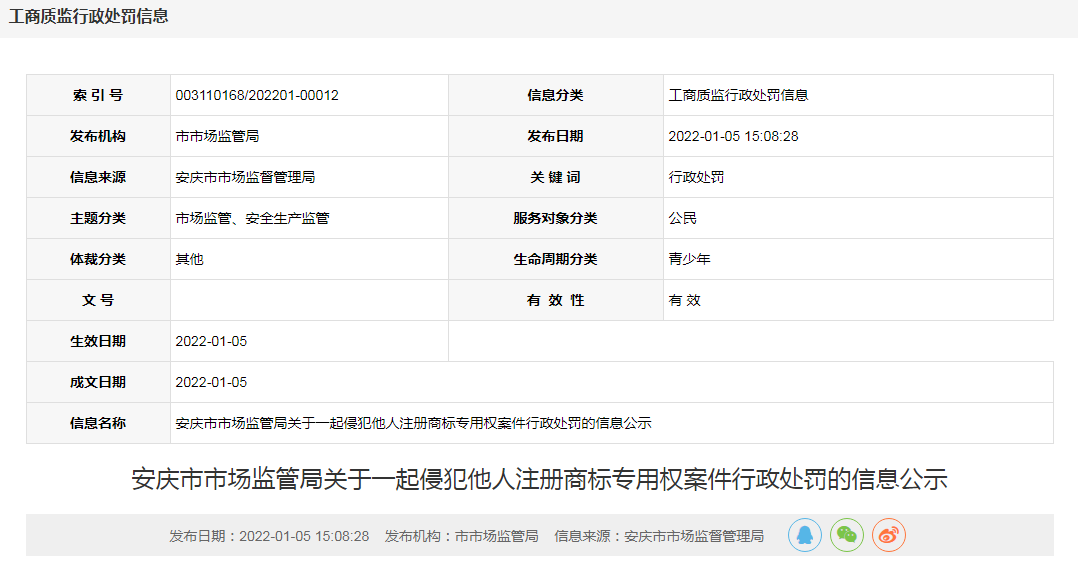This screenshot has height=565, width=1078.
Task: Click the gray bar 信息来源 text
Action: tap(659, 536)
